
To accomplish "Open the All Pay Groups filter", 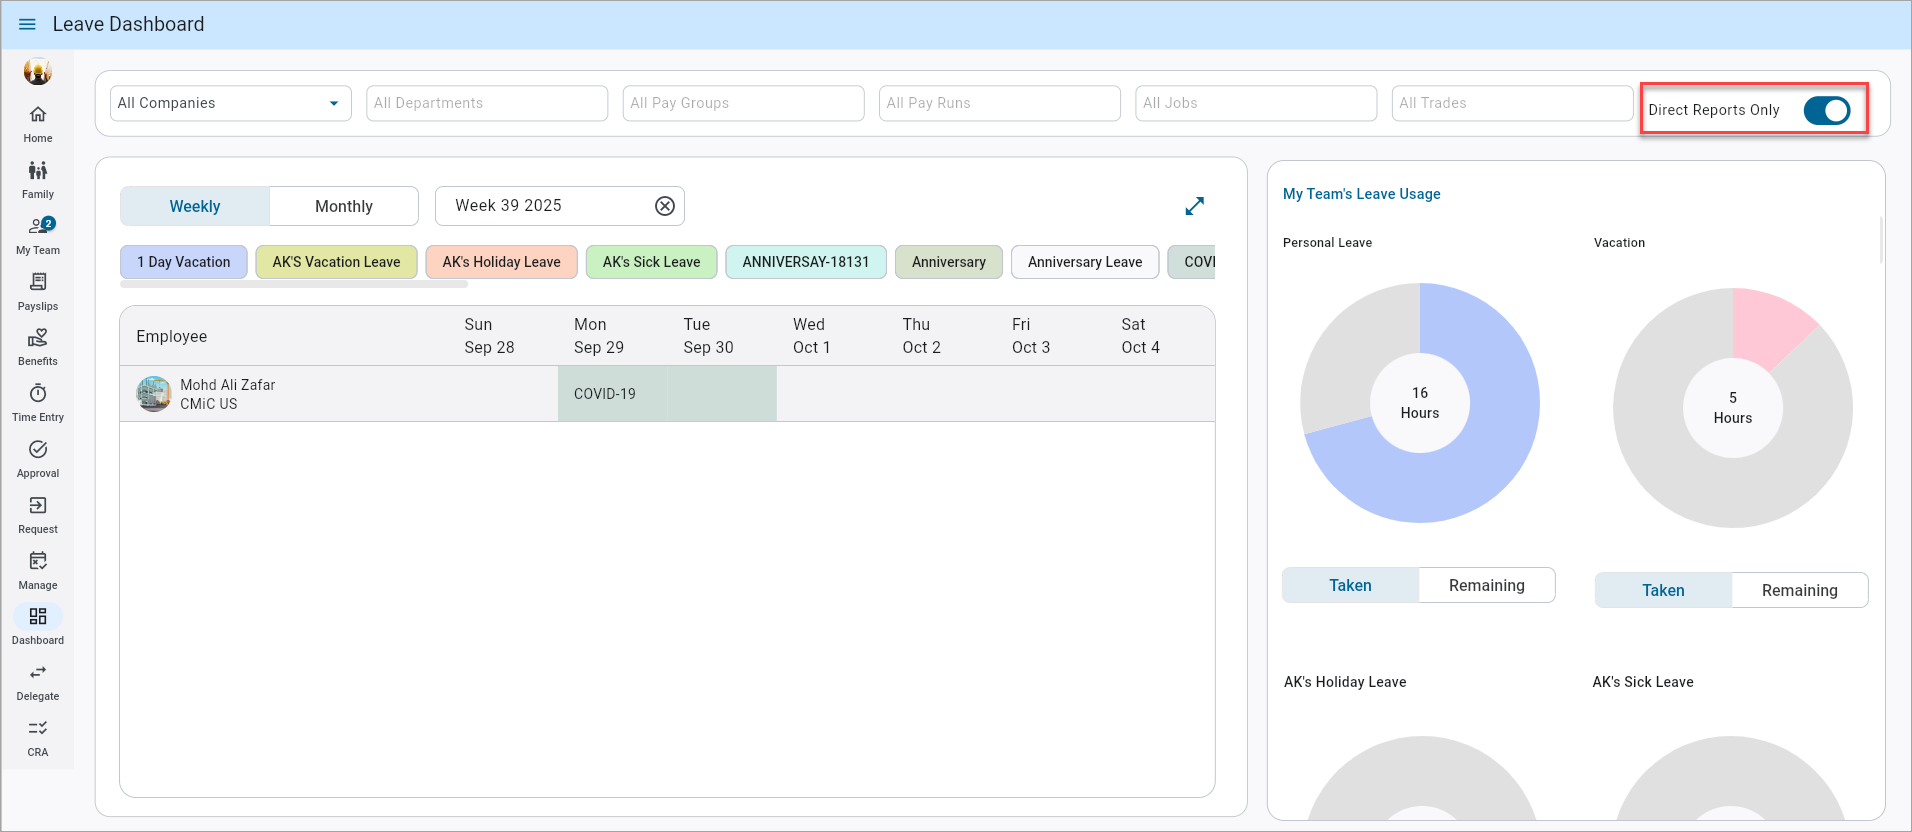I will pos(743,103).
